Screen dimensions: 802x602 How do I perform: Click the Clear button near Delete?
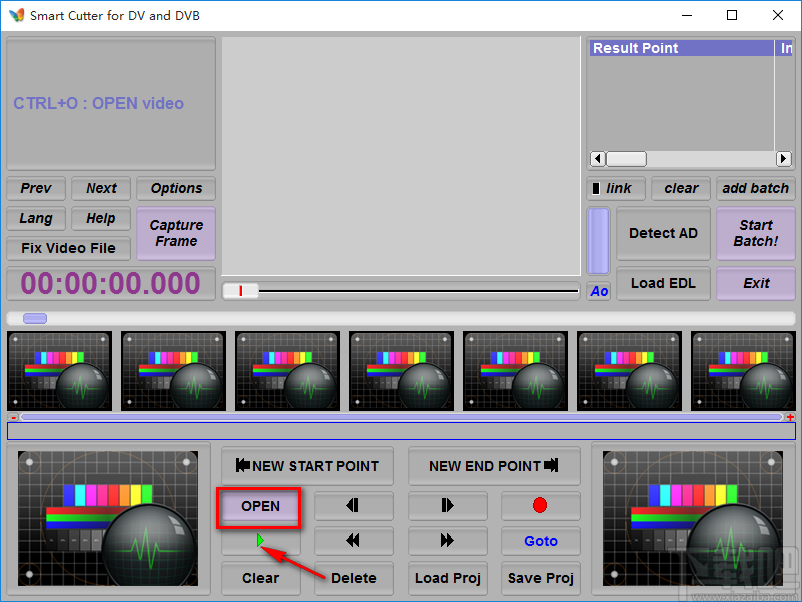(260, 578)
